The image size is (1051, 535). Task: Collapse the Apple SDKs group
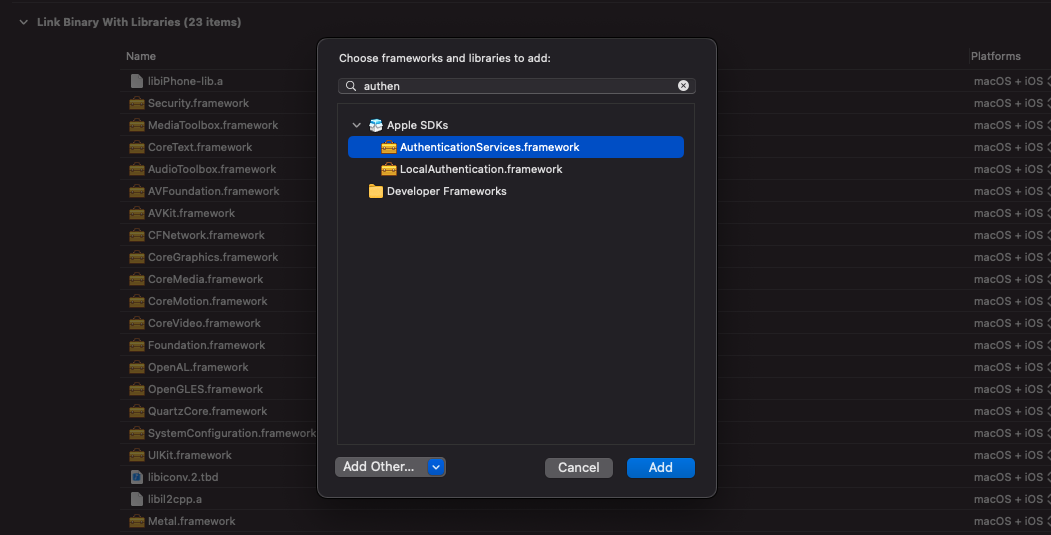[x=357, y=125]
